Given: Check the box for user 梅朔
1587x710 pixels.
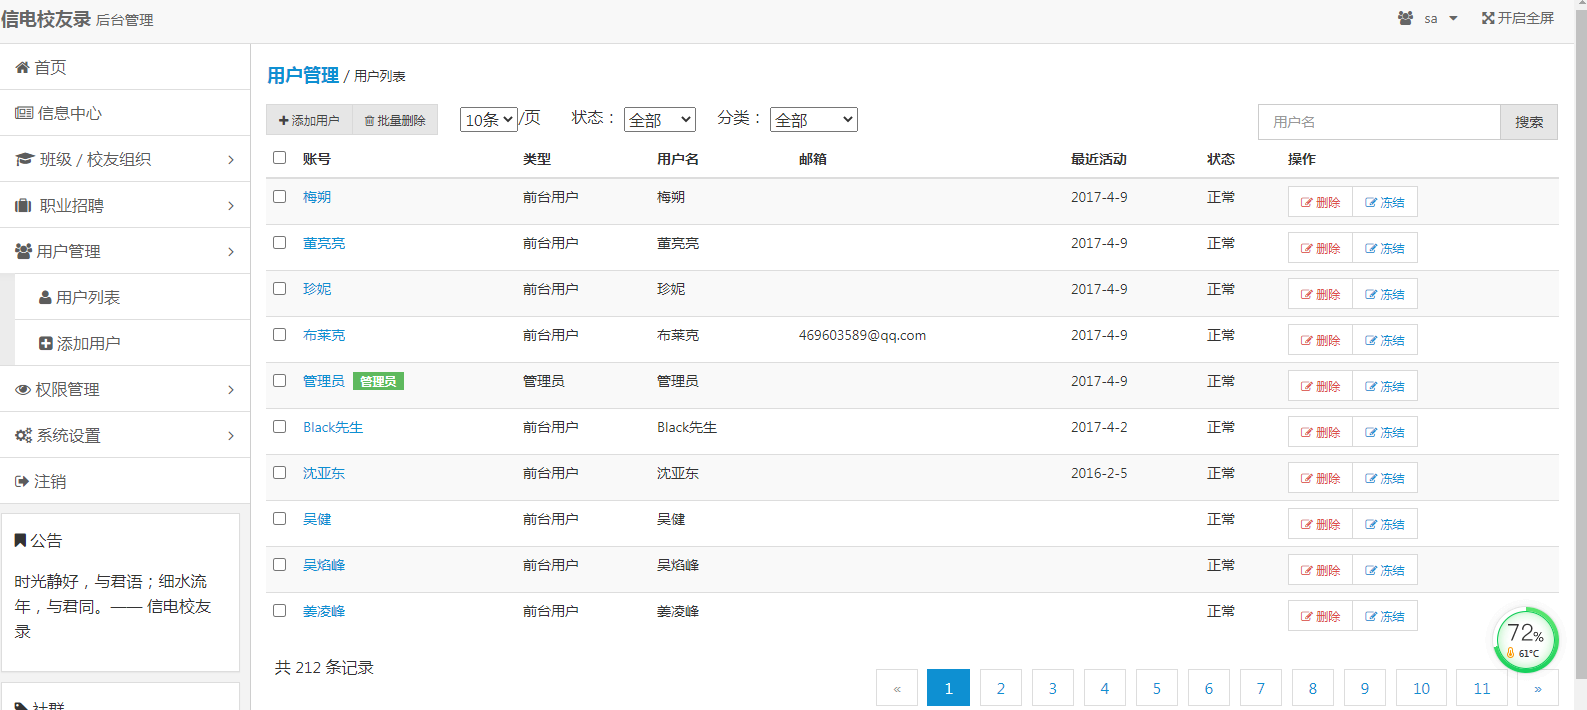Looking at the screenshot, I should point(280,197).
